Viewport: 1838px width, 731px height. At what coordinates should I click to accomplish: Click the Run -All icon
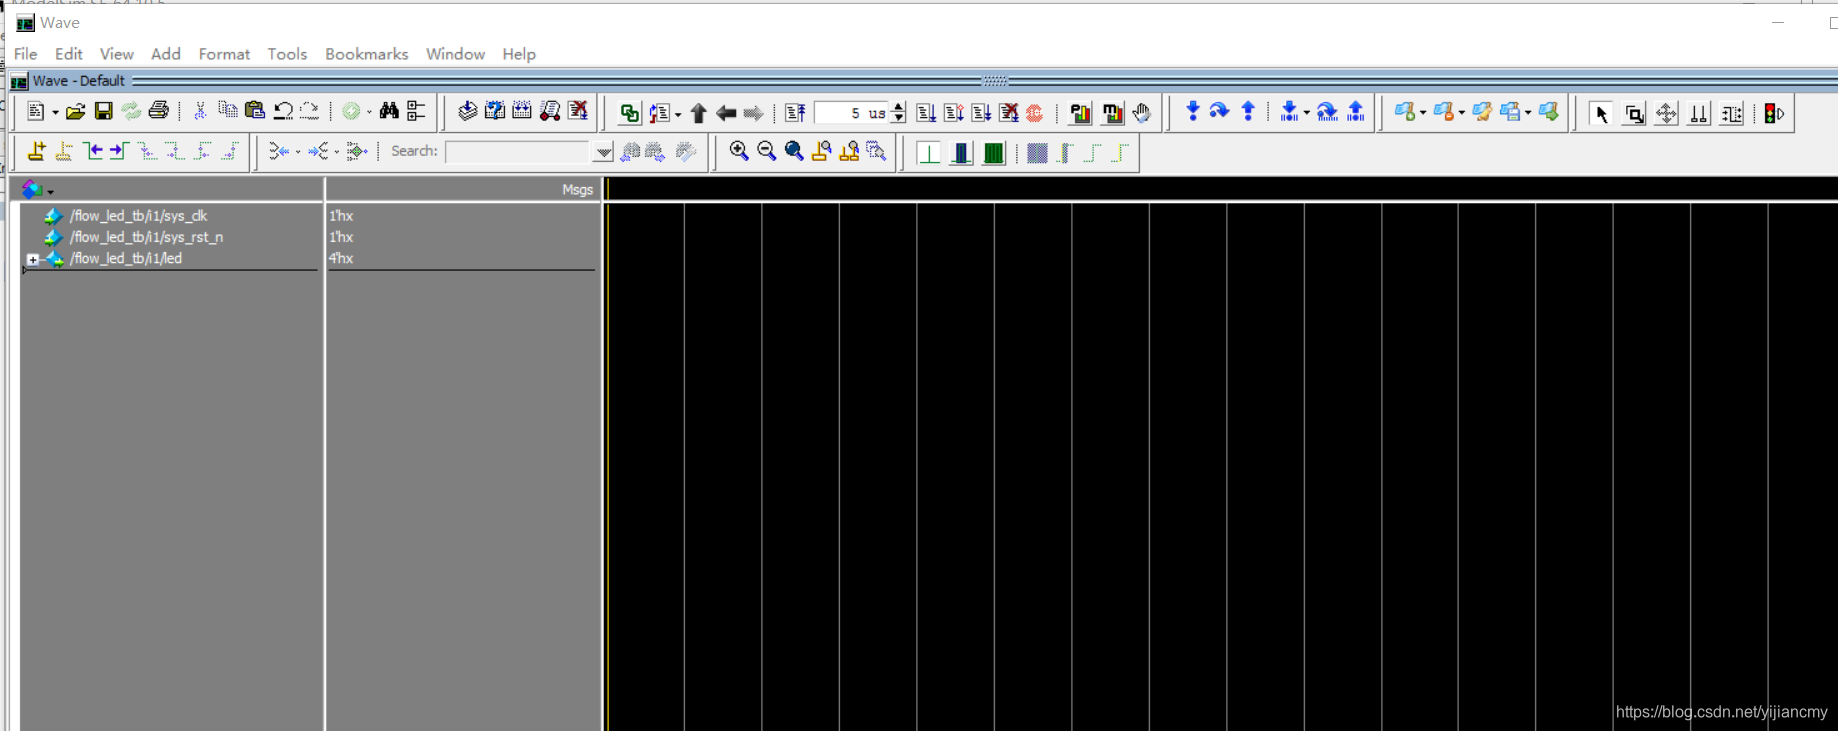[981, 113]
